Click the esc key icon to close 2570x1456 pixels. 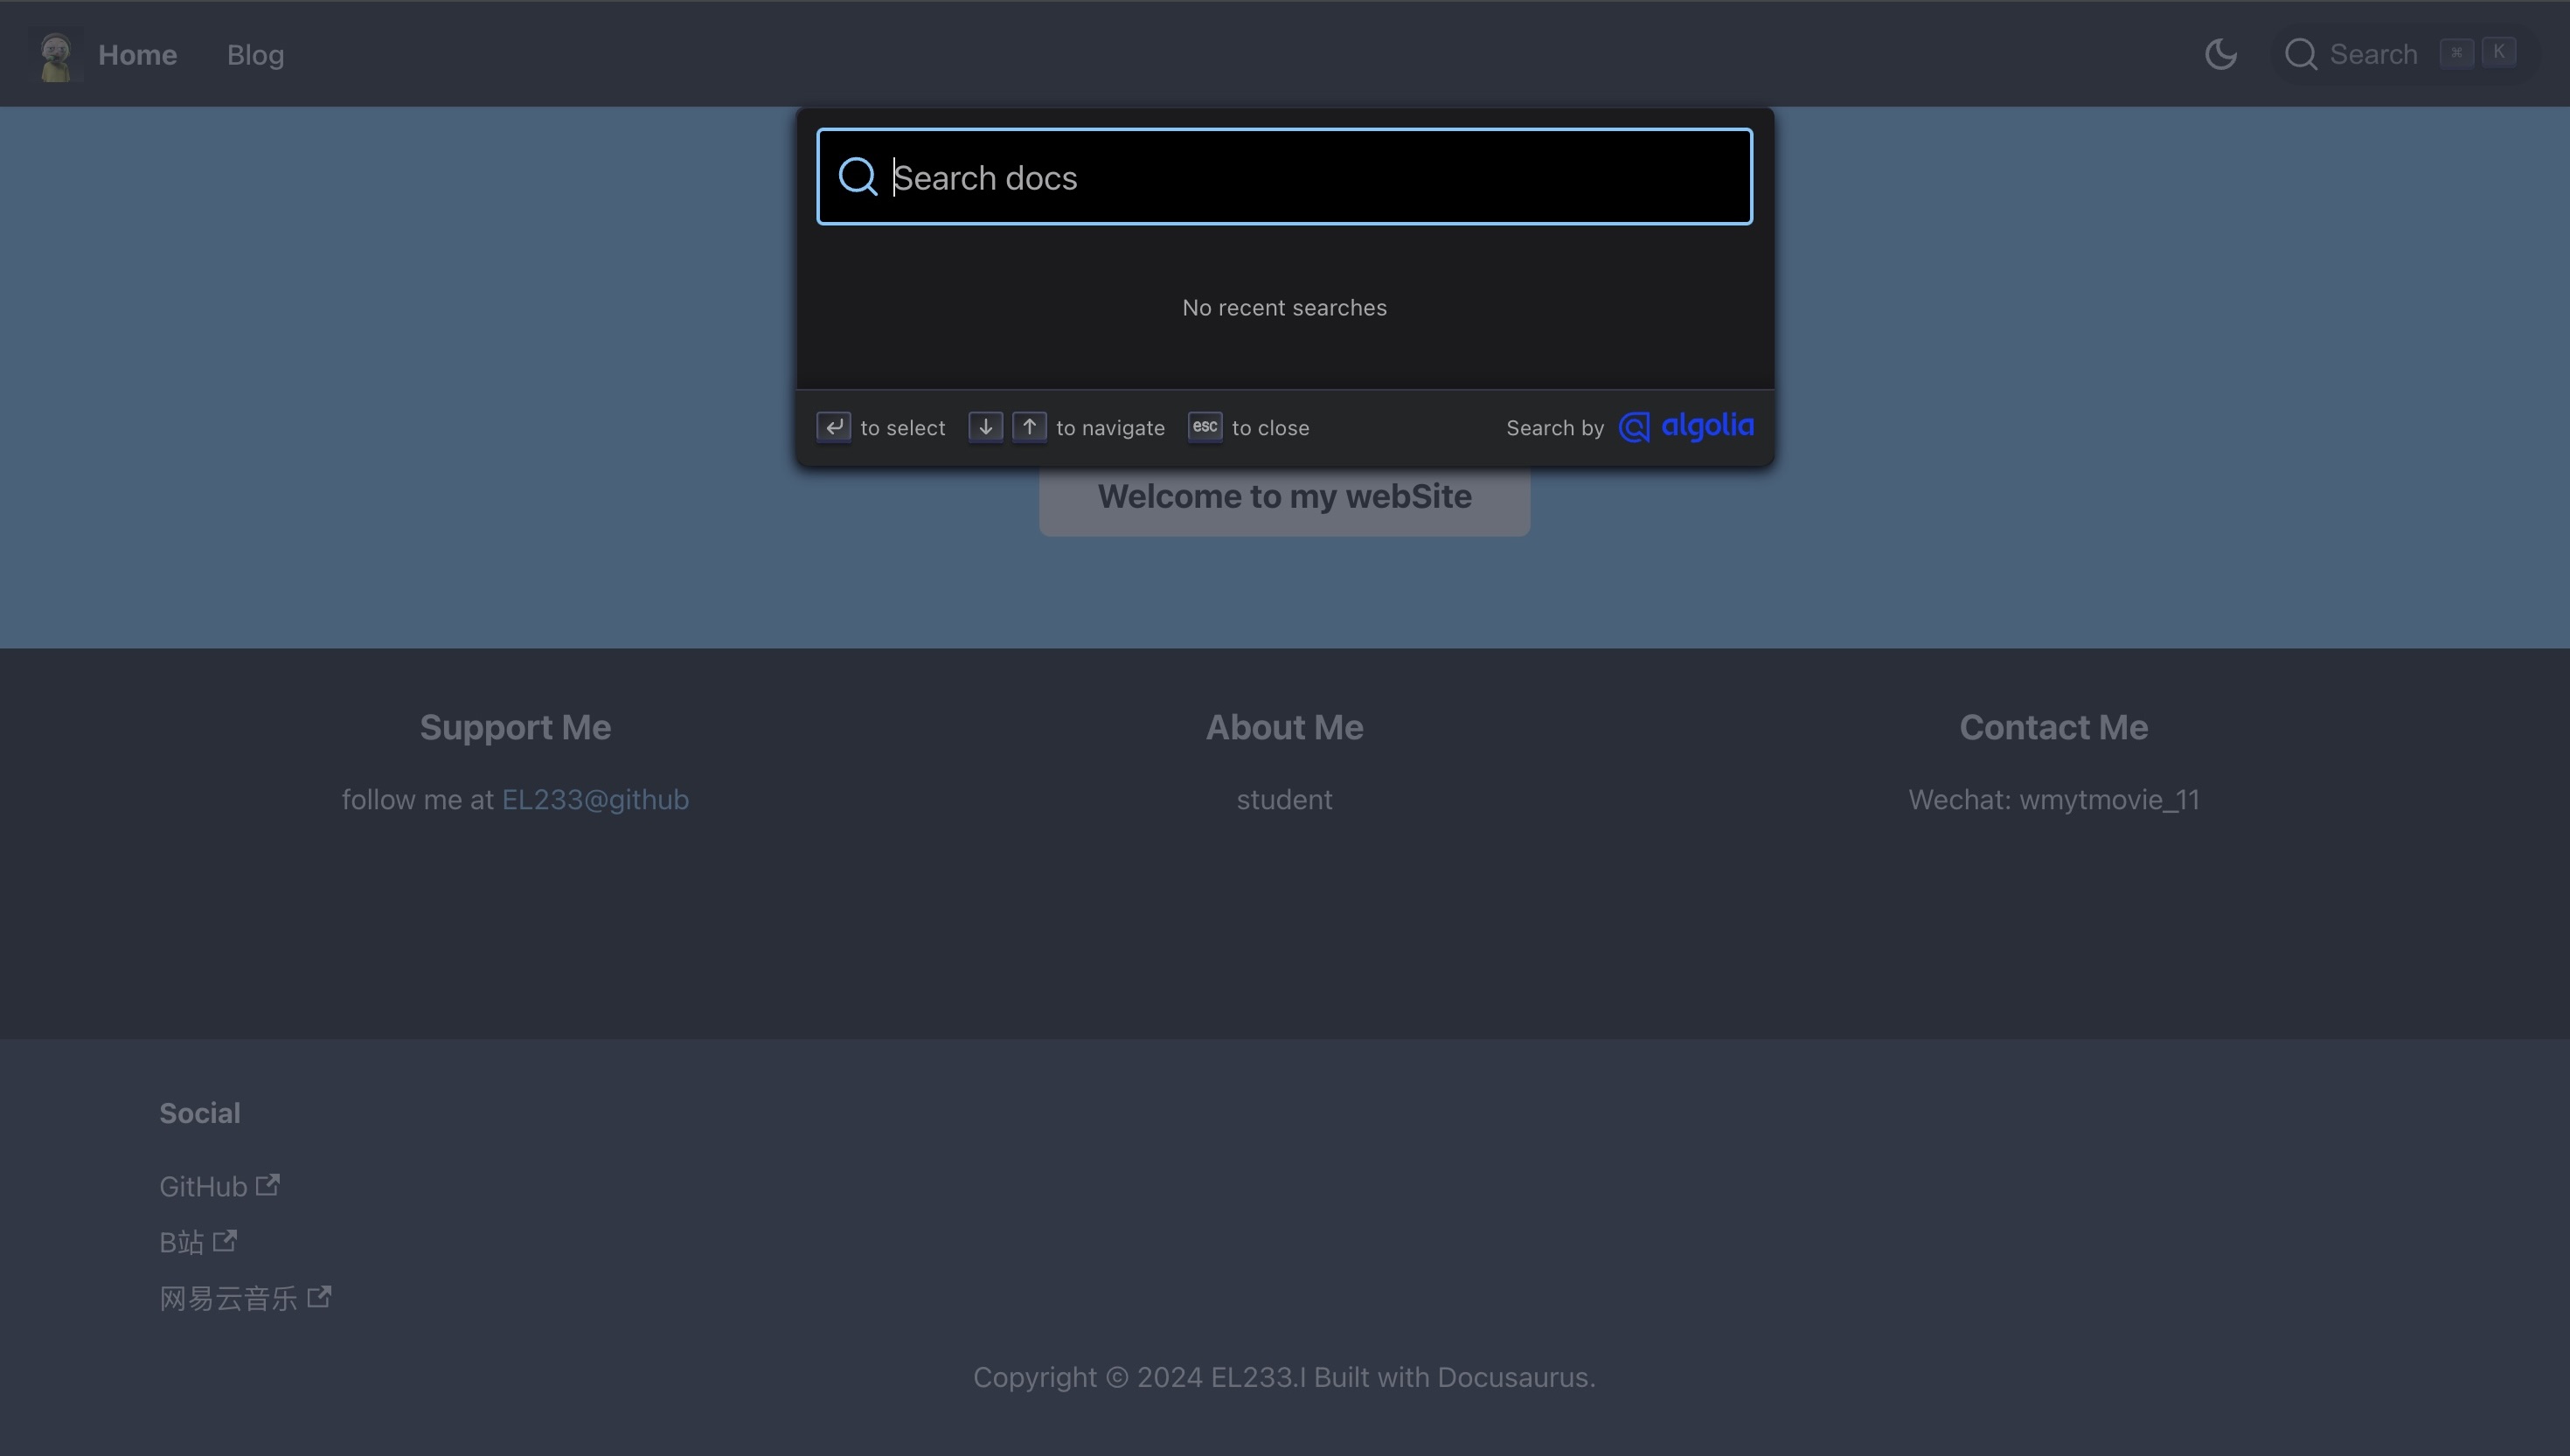[1205, 427]
